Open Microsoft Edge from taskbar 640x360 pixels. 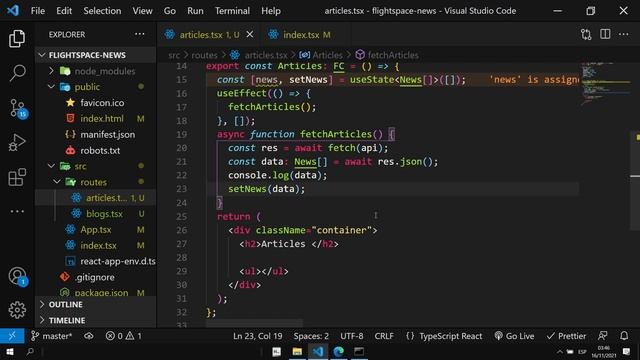click(x=338, y=351)
